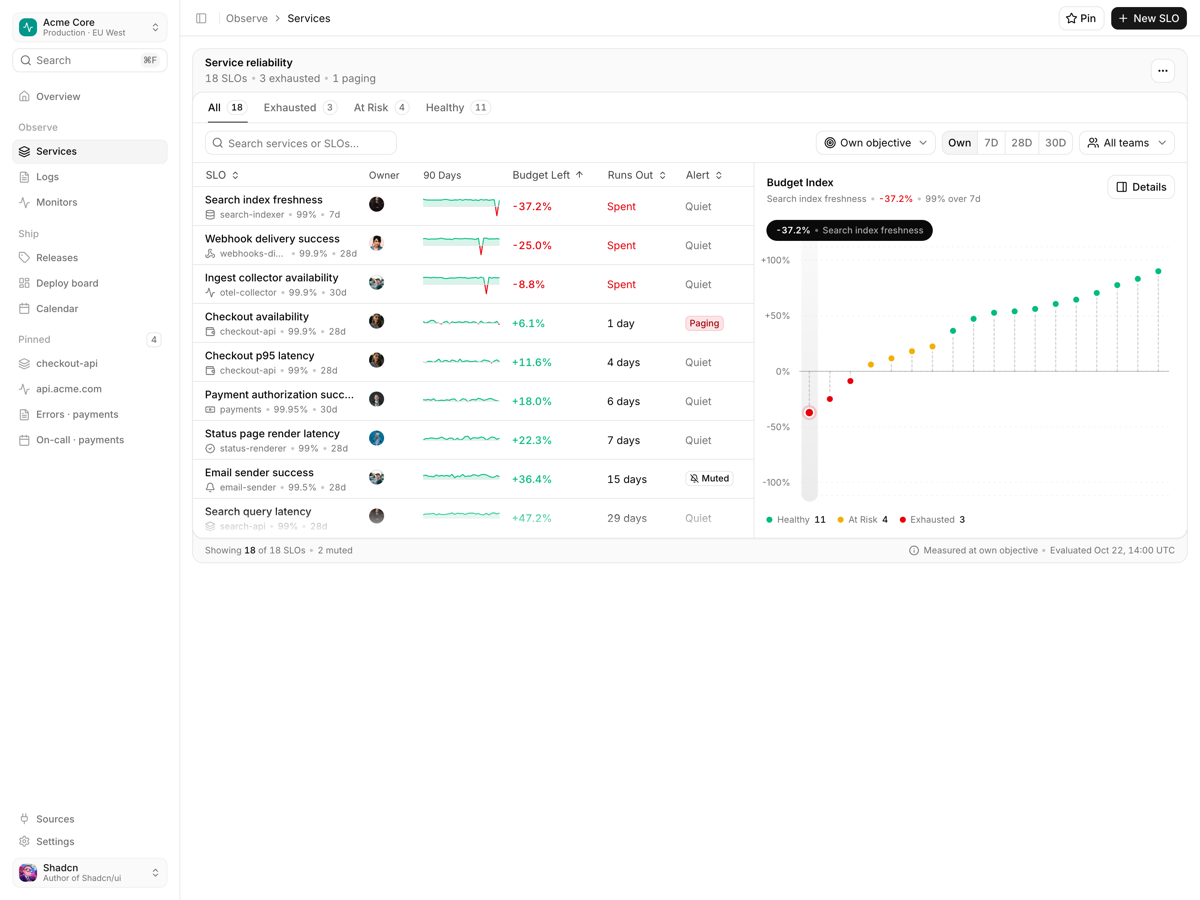Click the Settings gear icon

point(25,842)
